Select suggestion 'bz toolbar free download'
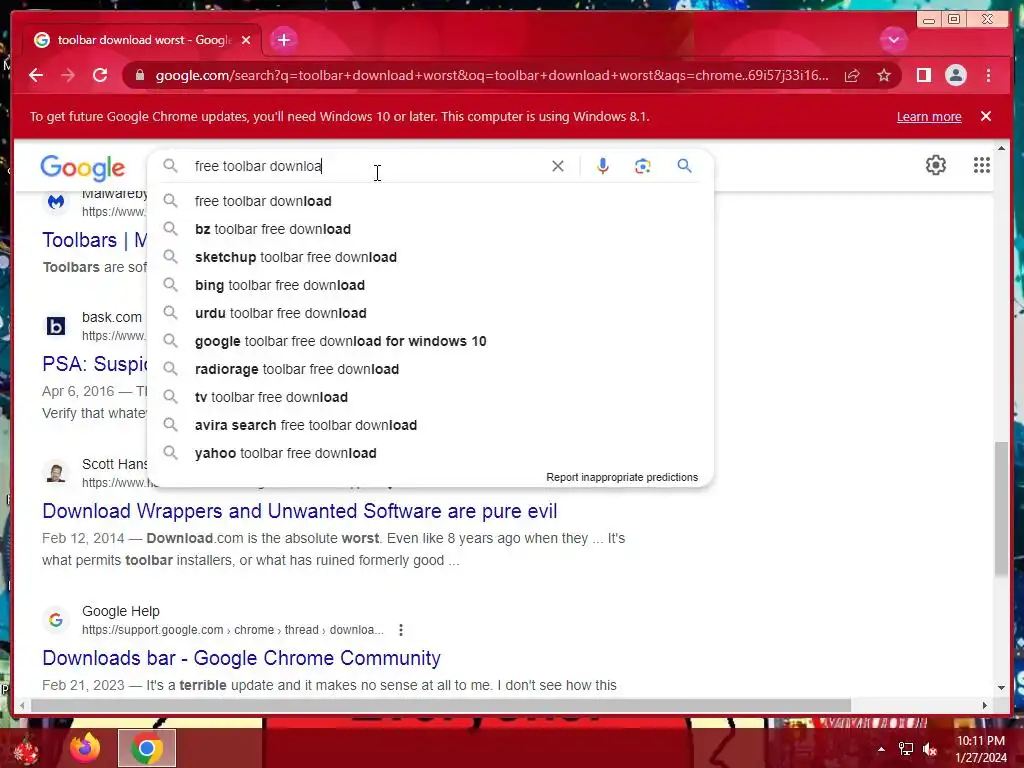This screenshot has width=1024, height=768. [431, 229]
